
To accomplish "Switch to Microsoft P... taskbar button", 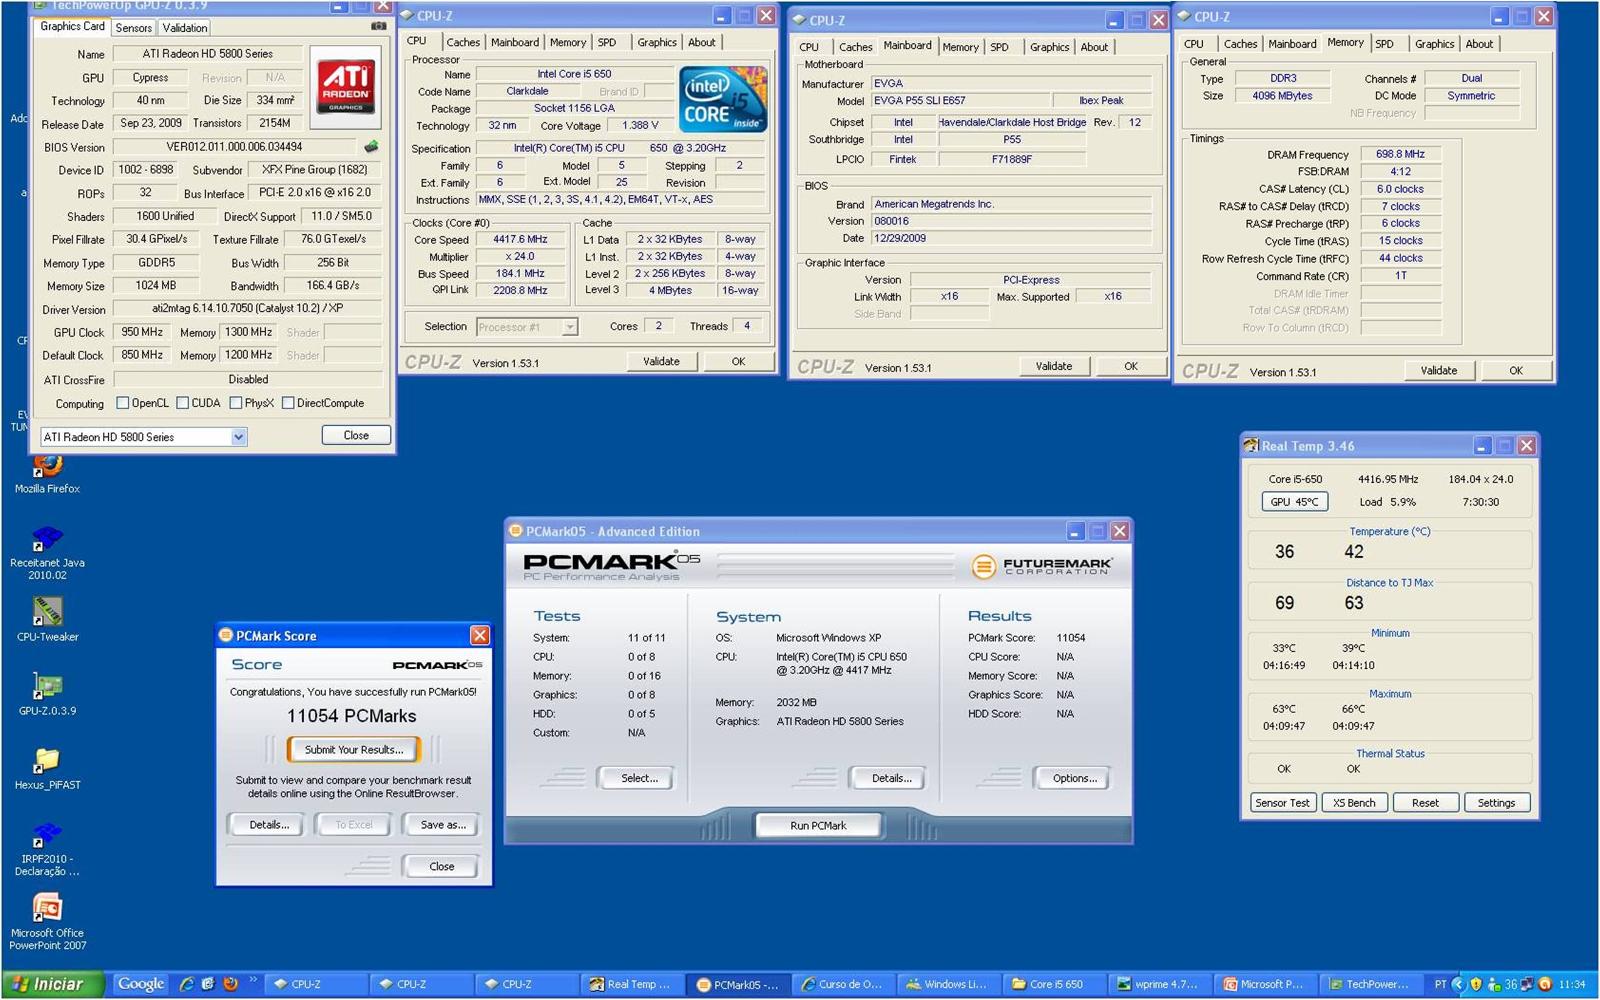I will (1265, 984).
